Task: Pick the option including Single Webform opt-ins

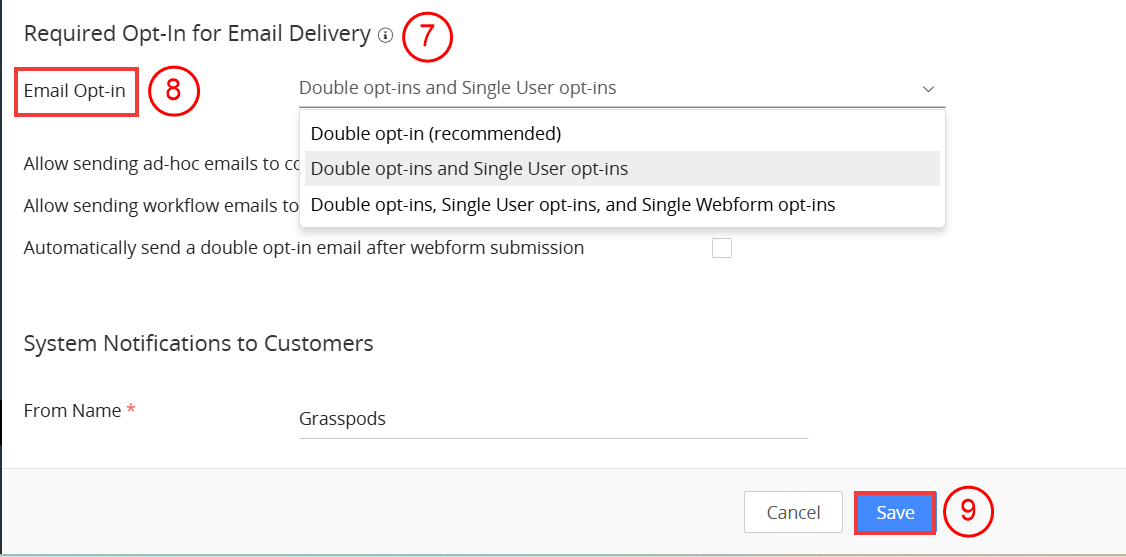Action: click(573, 205)
